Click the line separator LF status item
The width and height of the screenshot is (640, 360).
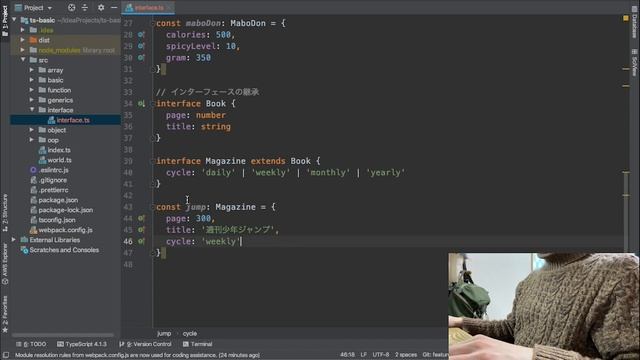(x=363, y=355)
